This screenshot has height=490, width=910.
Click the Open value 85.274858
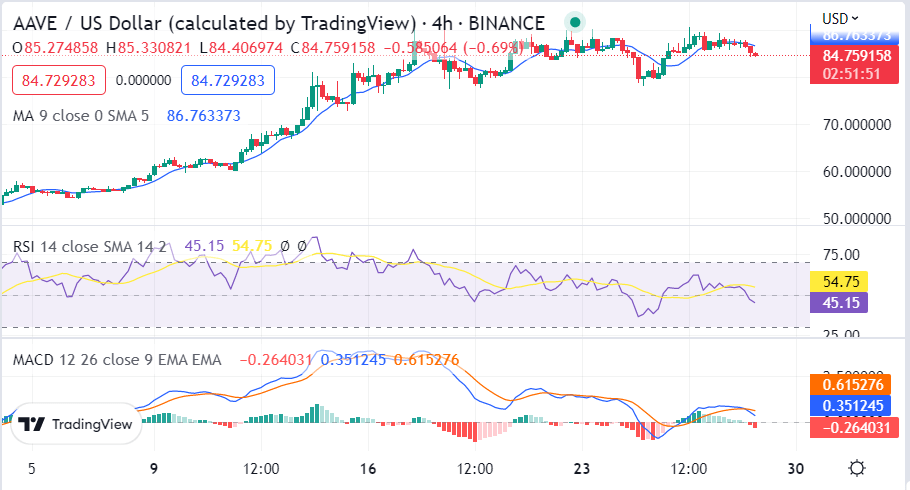click(61, 47)
